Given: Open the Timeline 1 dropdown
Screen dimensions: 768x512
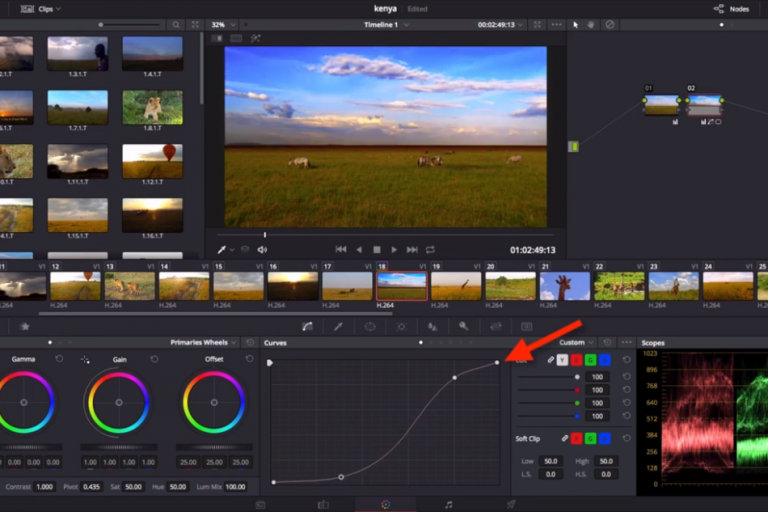Looking at the screenshot, I should [386, 24].
